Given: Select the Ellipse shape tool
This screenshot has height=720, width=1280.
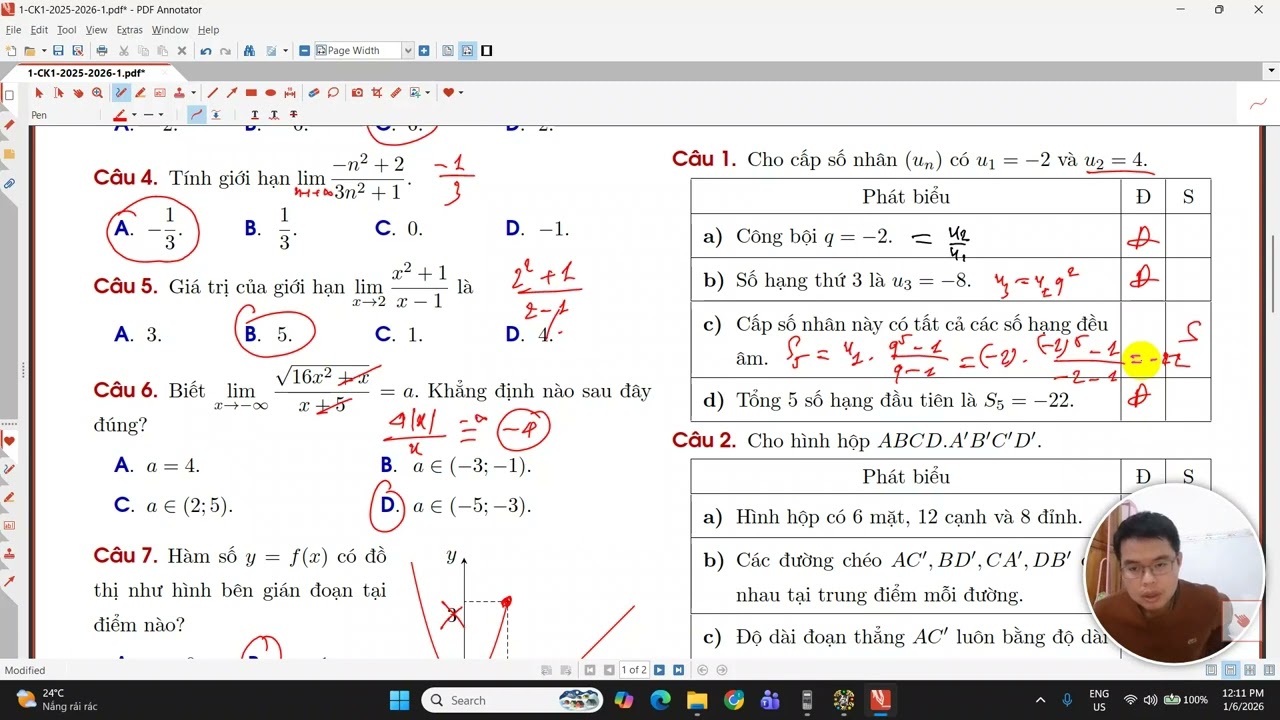Looking at the screenshot, I should 270,92.
